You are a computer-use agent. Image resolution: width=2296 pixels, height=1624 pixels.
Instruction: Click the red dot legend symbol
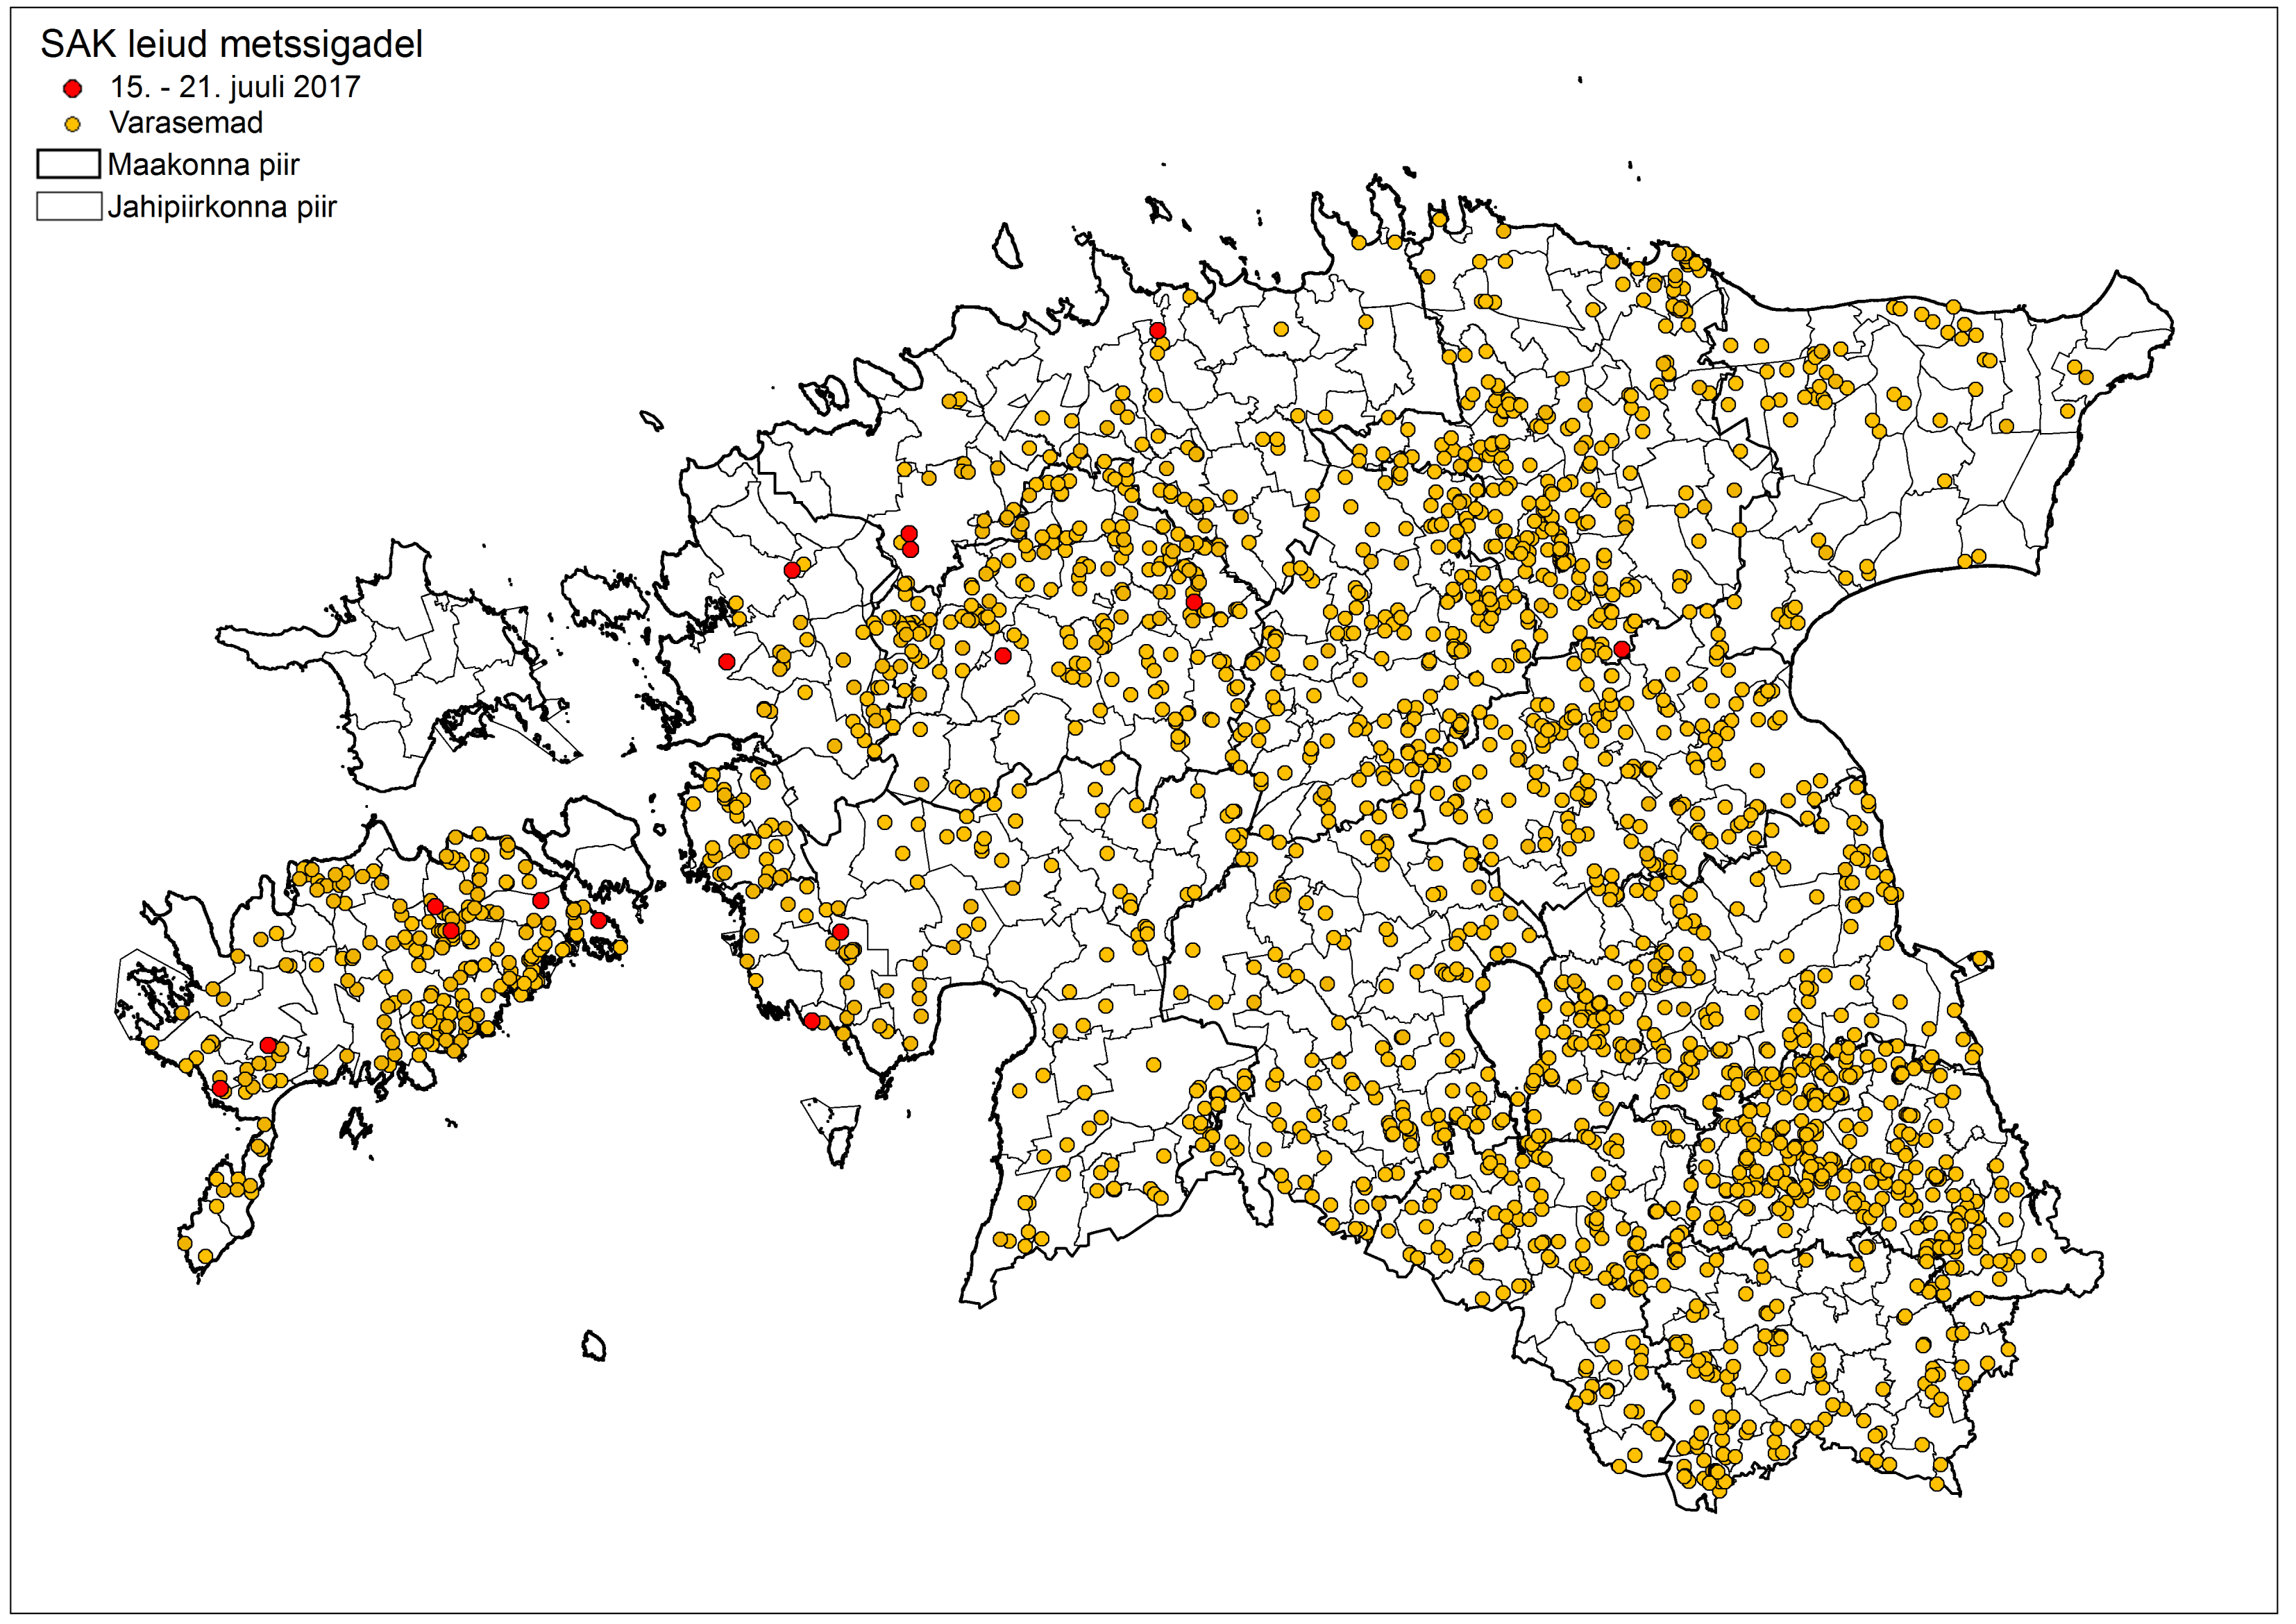click(72, 89)
